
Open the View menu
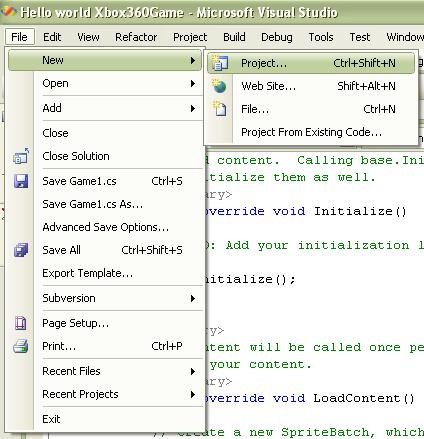point(88,37)
